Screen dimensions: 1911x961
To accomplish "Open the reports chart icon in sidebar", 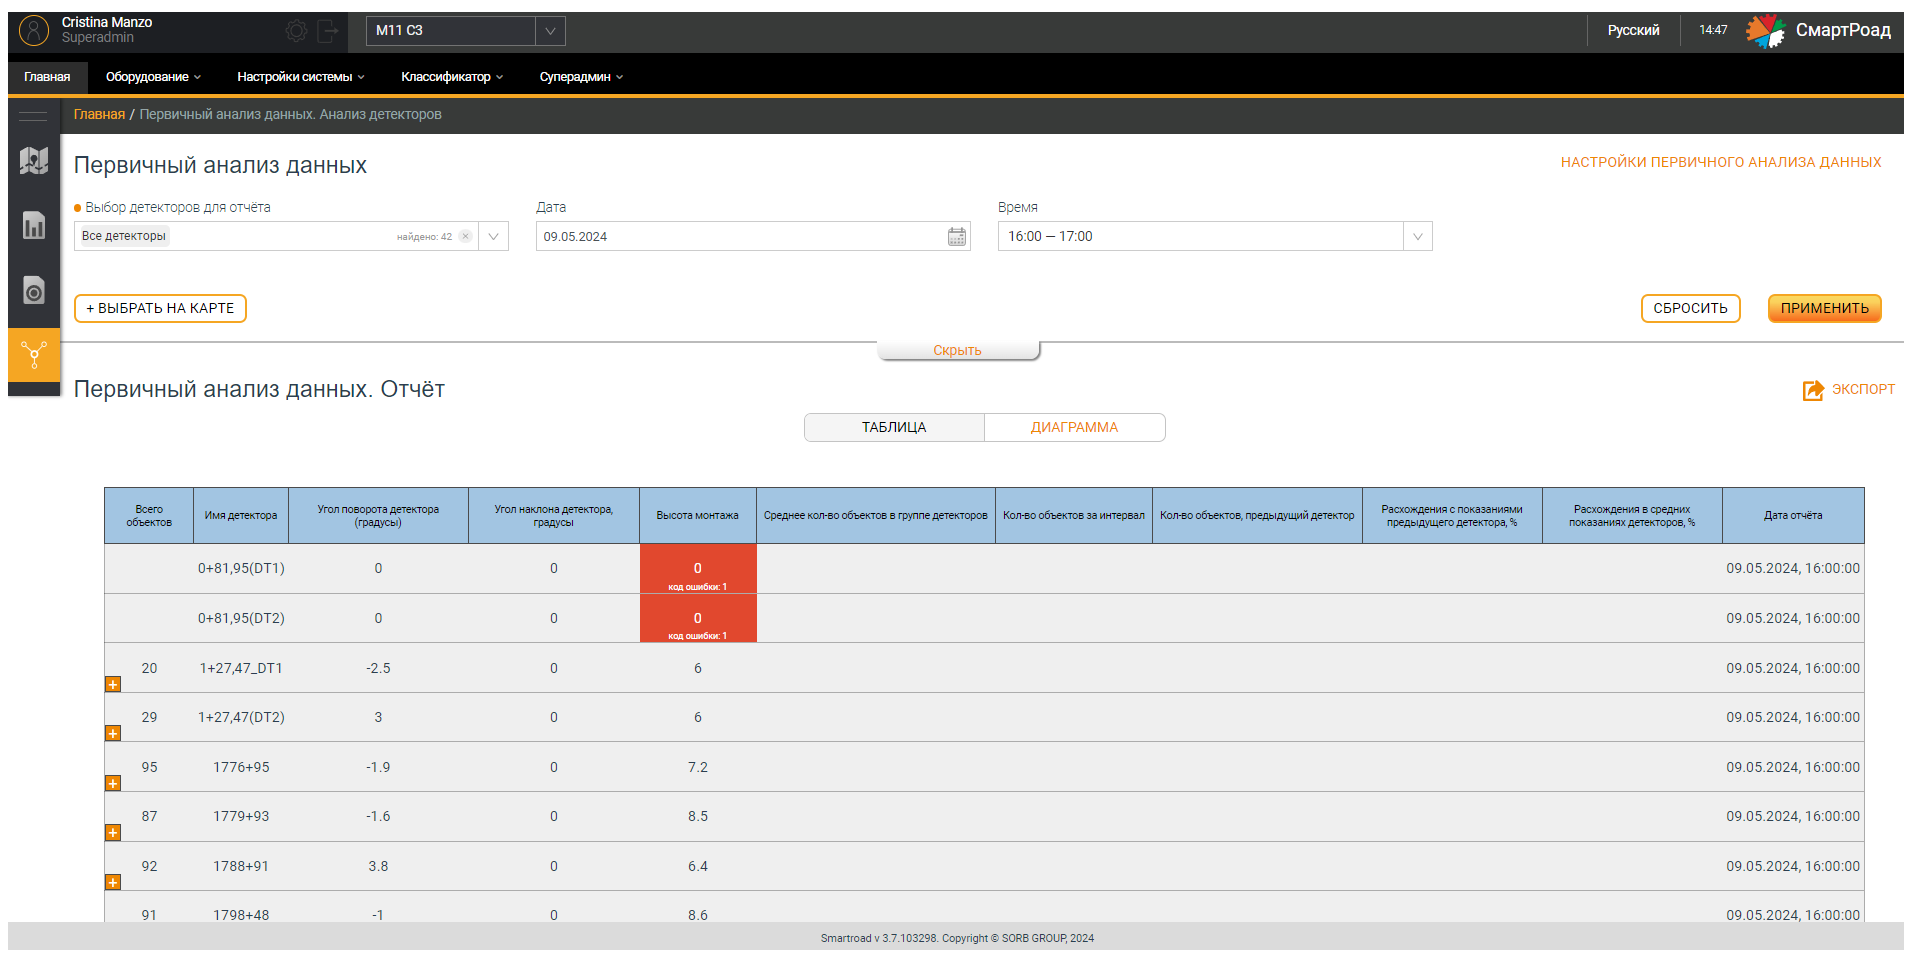I will 34,225.
